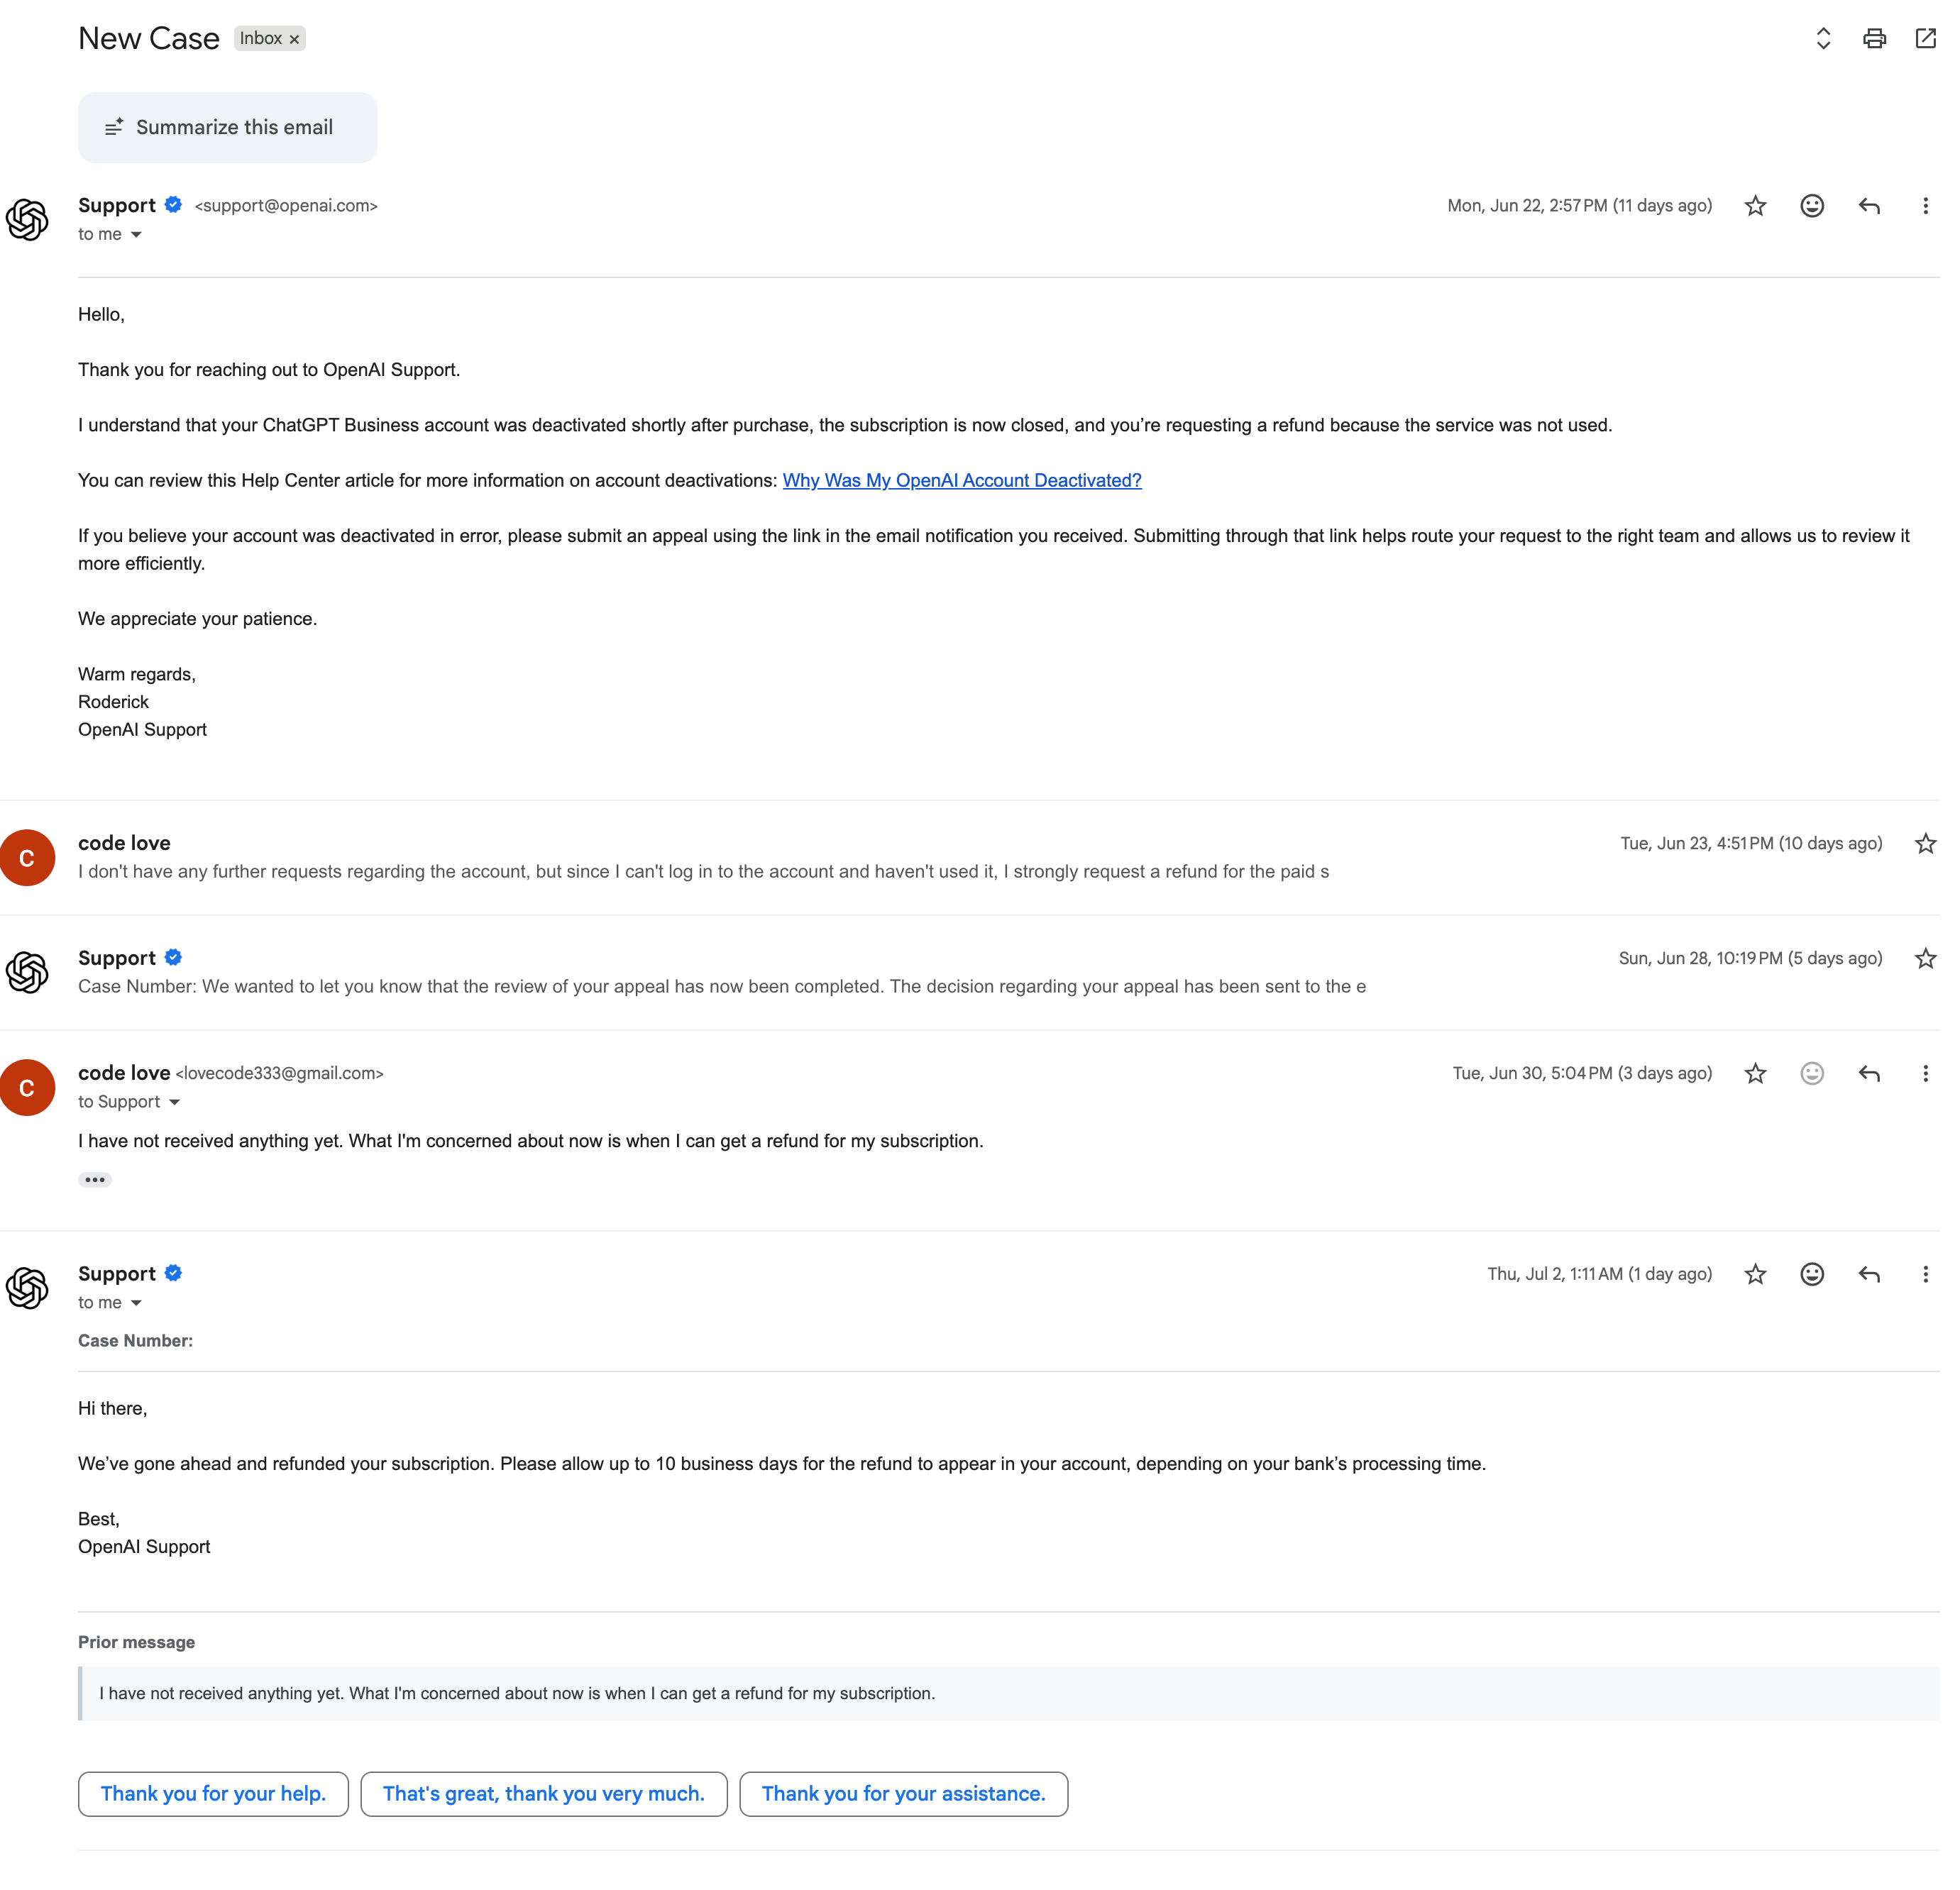1960x1890 pixels.
Task: Click the 'Case Number:' label in Jul 2 message
Action: point(136,1341)
